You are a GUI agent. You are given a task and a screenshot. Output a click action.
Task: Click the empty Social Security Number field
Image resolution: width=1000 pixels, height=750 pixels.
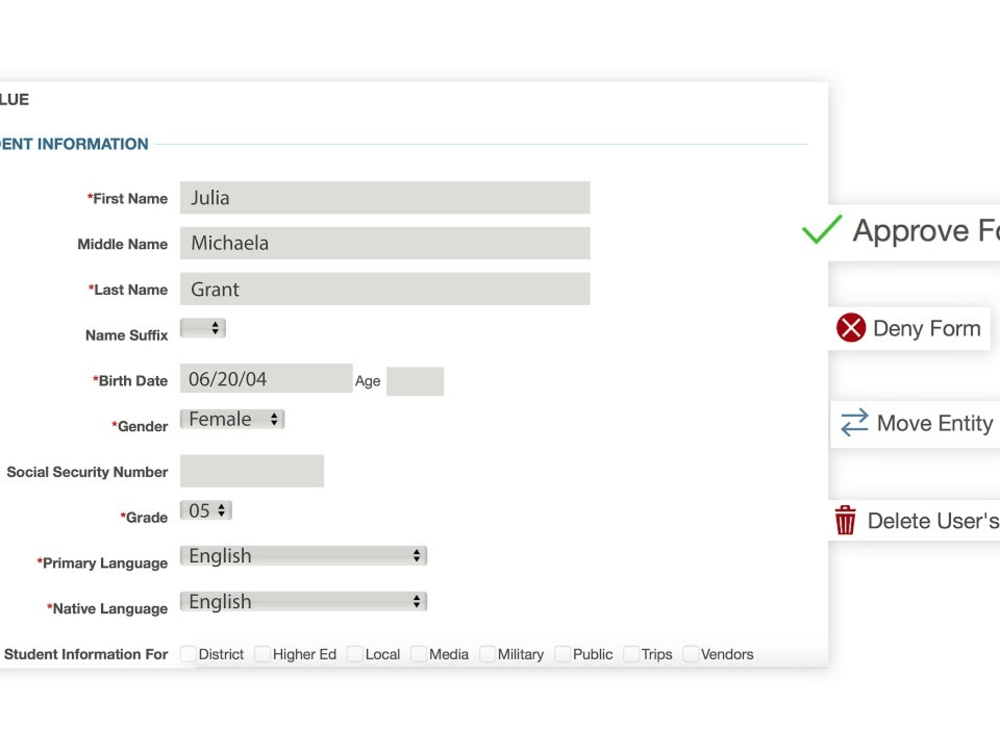click(252, 471)
